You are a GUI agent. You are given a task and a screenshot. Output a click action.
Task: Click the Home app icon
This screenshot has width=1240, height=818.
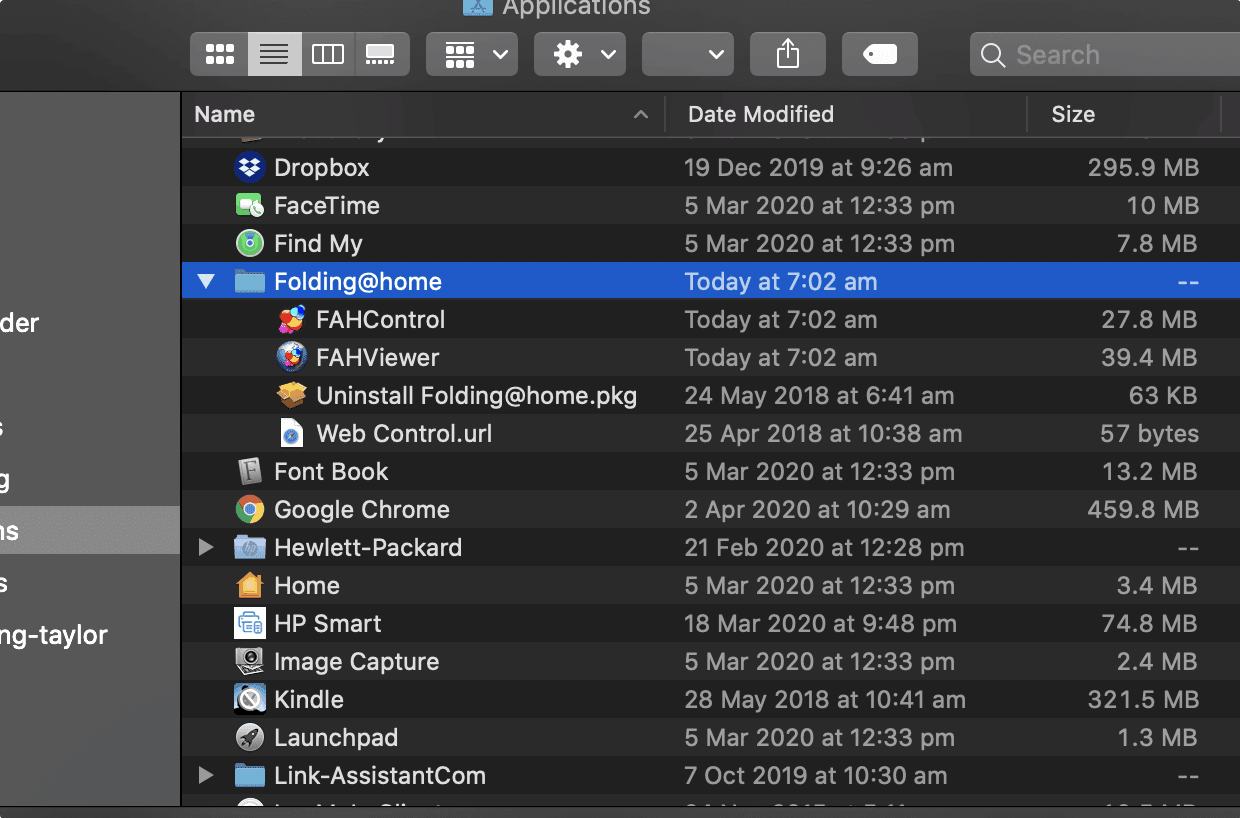249,585
